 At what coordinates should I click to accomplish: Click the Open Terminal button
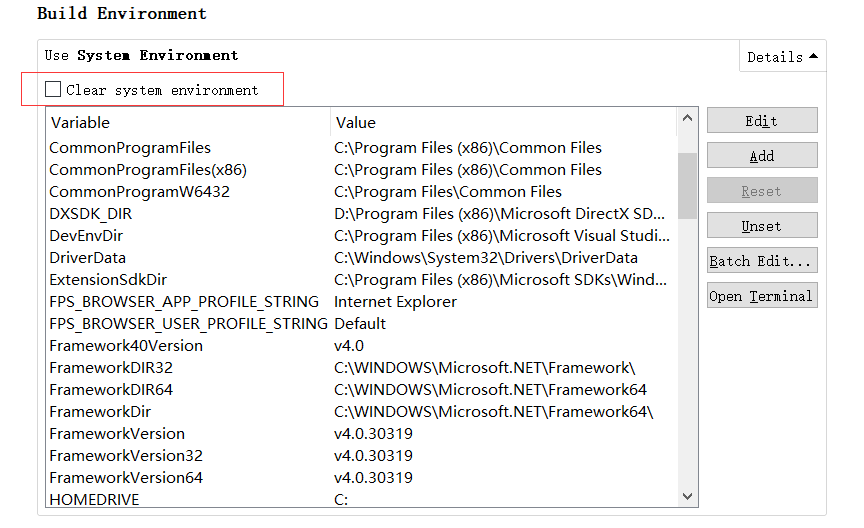[x=762, y=295]
